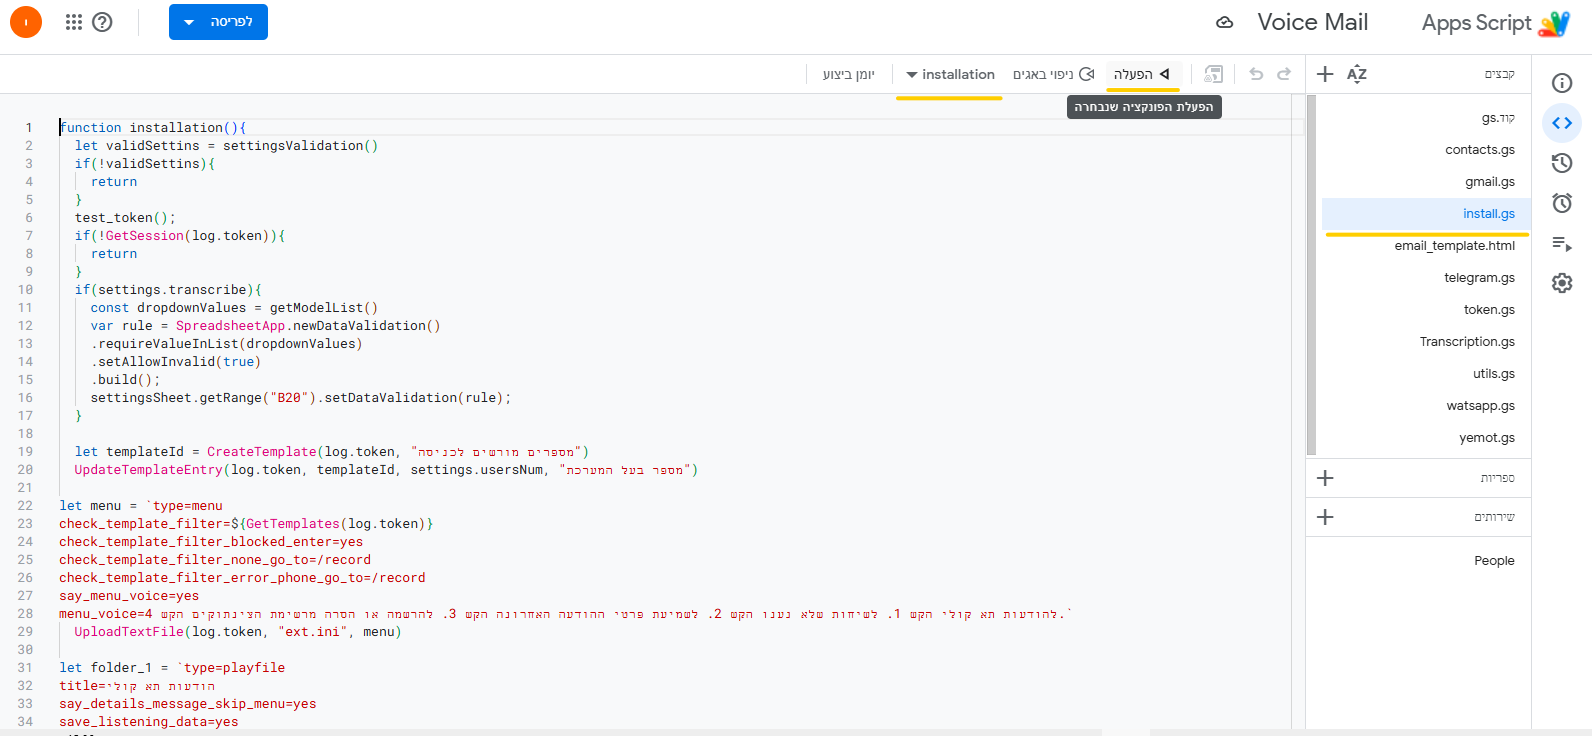Screen dimensions: 1592x736
Task: Click say_menu_voice=yes on line 27
Action: pyautogui.click(x=129, y=595)
